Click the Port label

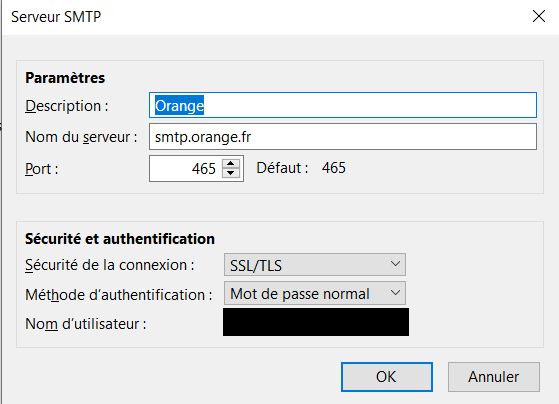(41, 169)
